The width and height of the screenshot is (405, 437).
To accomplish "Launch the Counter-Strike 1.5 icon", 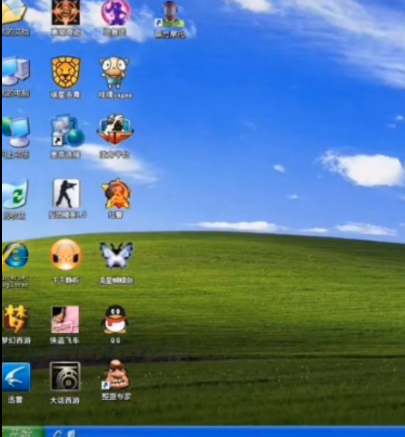I will tap(66, 194).
